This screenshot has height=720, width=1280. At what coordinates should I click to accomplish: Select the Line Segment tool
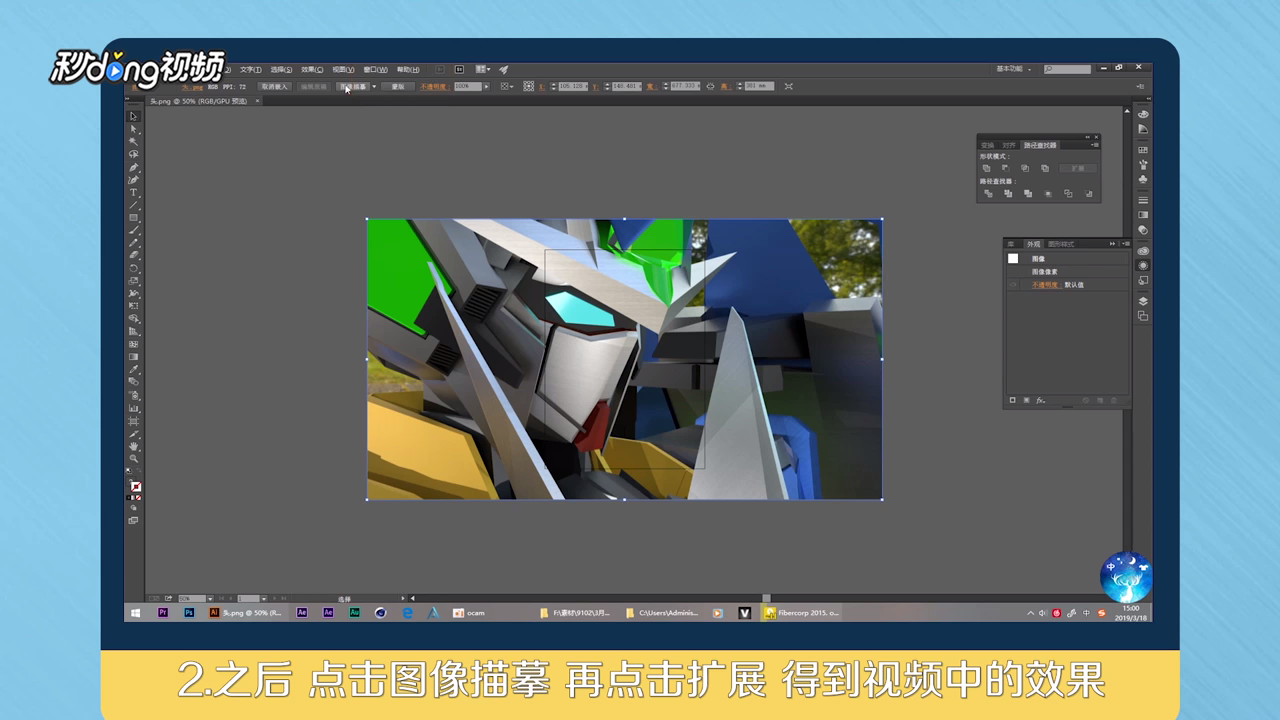(134, 205)
